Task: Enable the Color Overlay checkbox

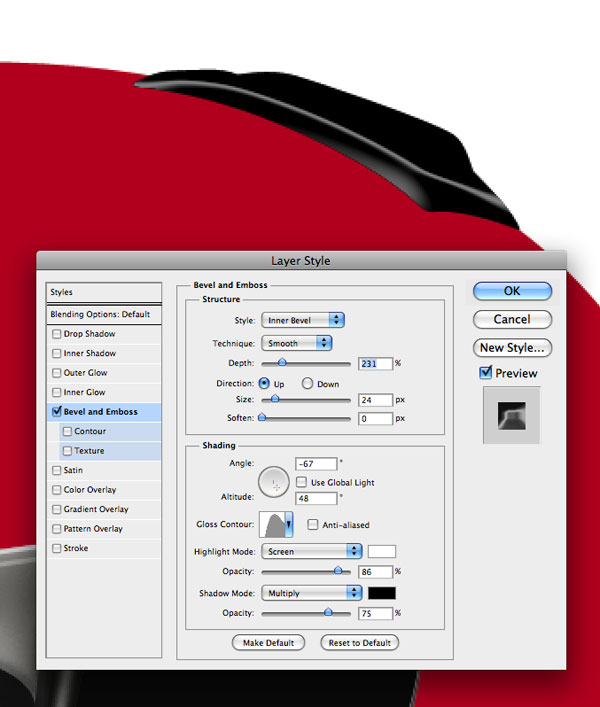Action: point(56,490)
